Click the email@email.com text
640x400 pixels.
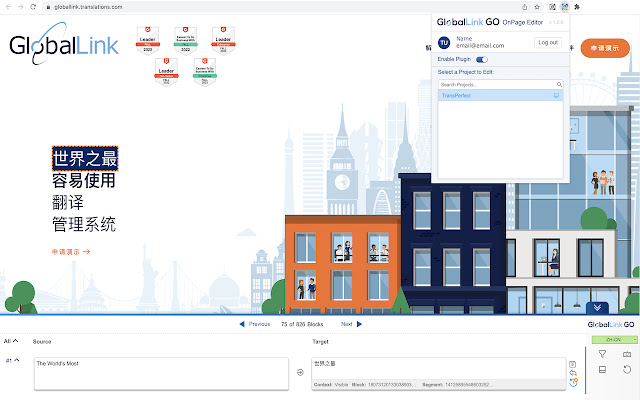coord(480,46)
